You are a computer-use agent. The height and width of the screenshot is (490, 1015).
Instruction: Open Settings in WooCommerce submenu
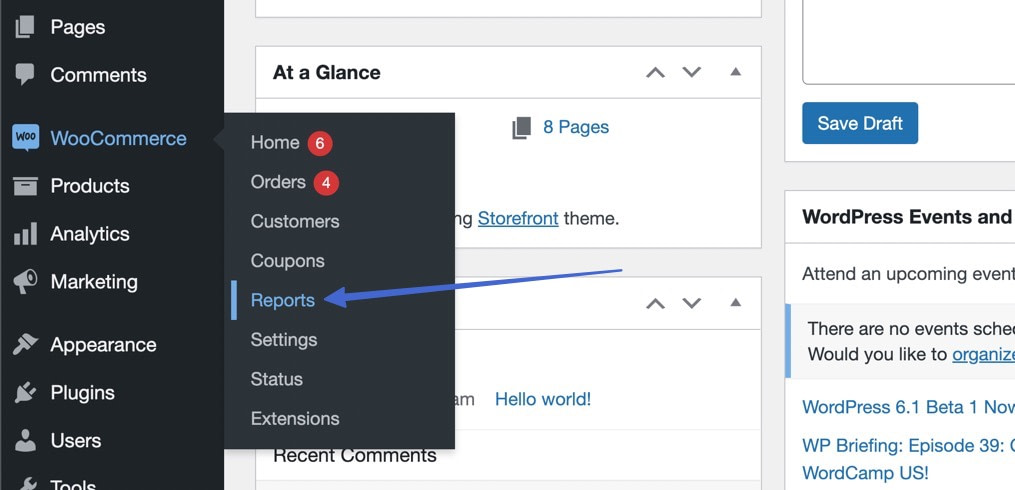click(284, 340)
